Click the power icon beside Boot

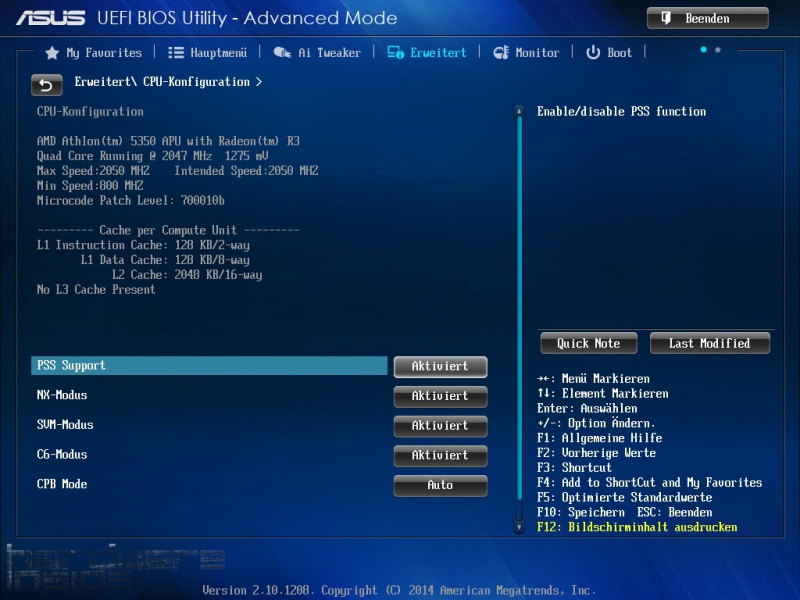point(593,53)
